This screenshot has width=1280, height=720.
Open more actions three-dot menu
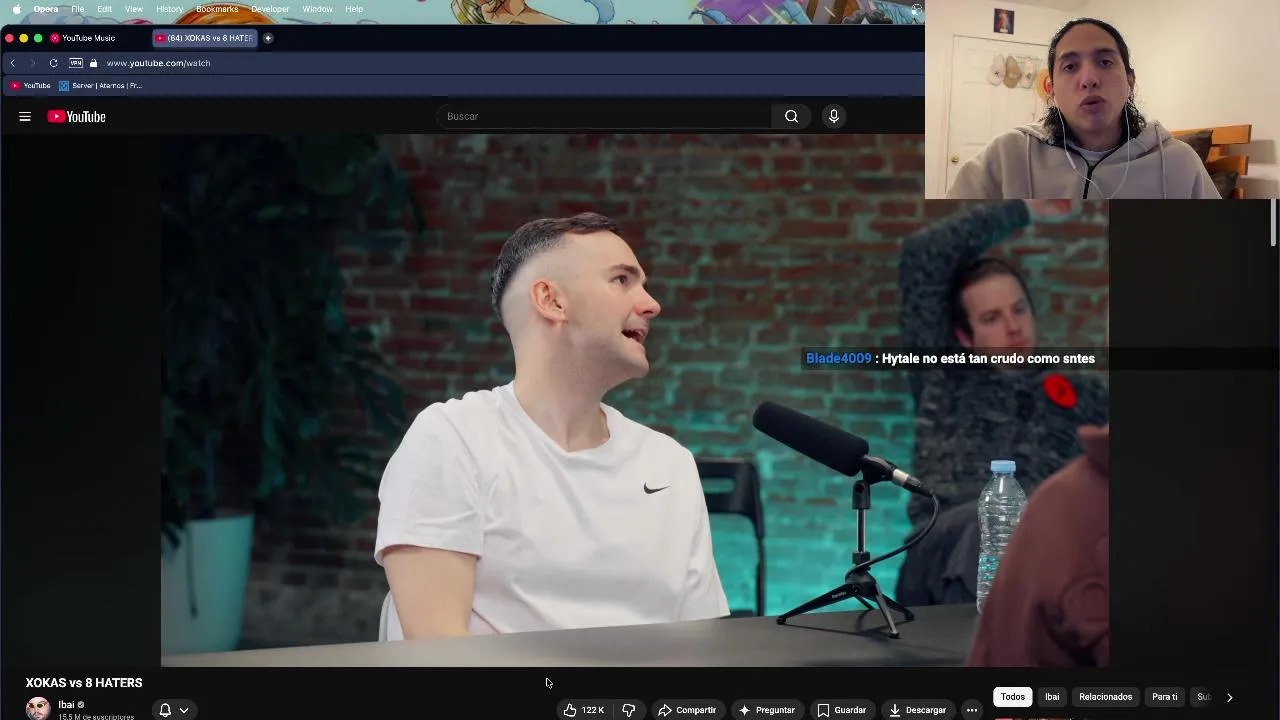tap(972, 710)
